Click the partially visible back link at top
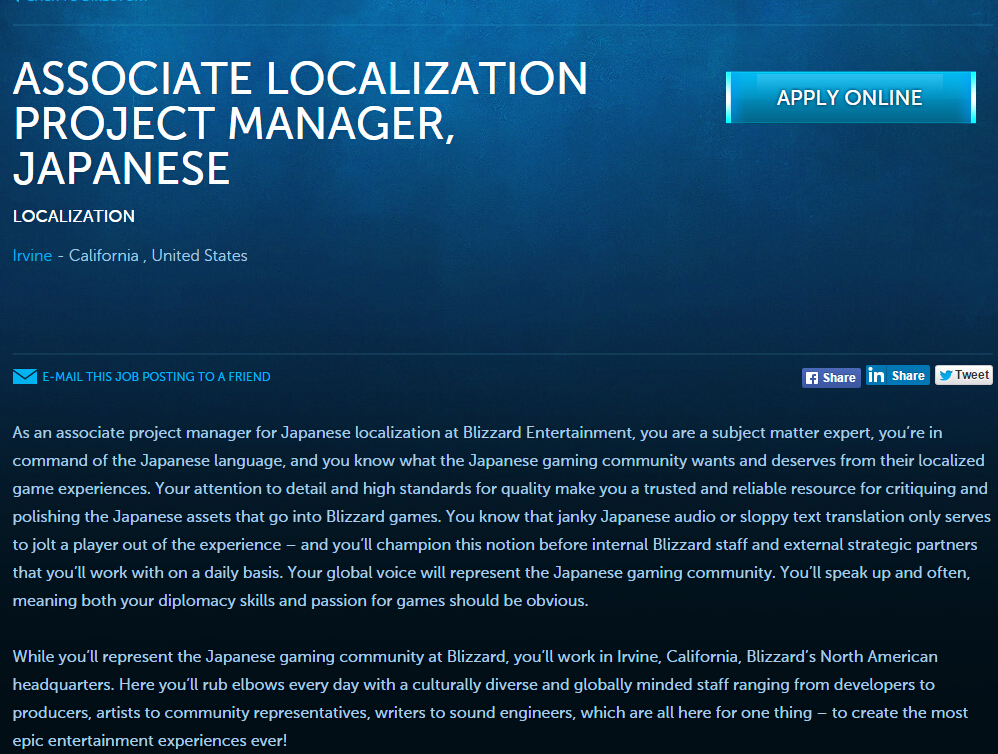 [80, 2]
